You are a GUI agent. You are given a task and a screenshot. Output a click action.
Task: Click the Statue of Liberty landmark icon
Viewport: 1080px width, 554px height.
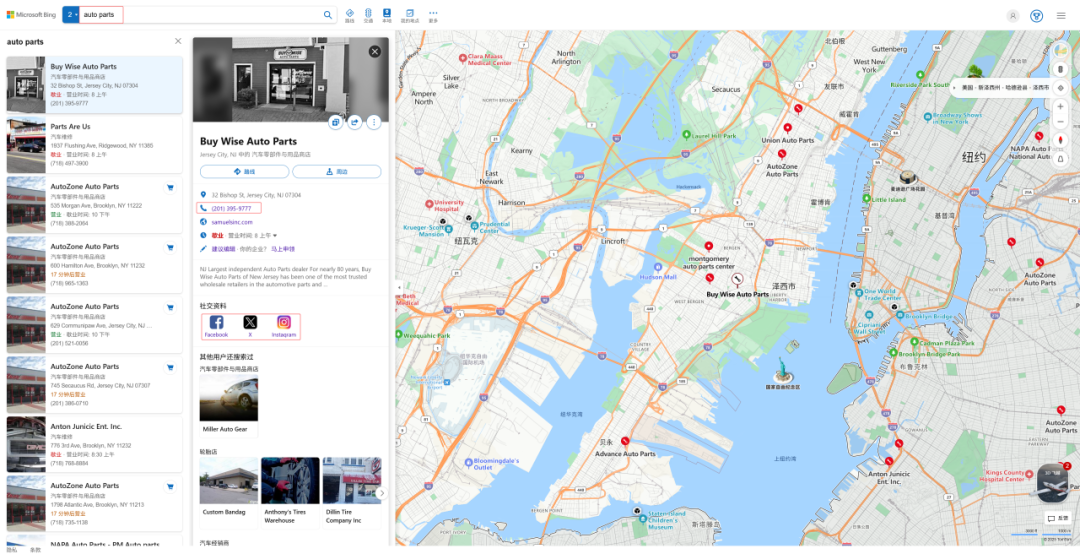pyautogui.click(x=782, y=371)
